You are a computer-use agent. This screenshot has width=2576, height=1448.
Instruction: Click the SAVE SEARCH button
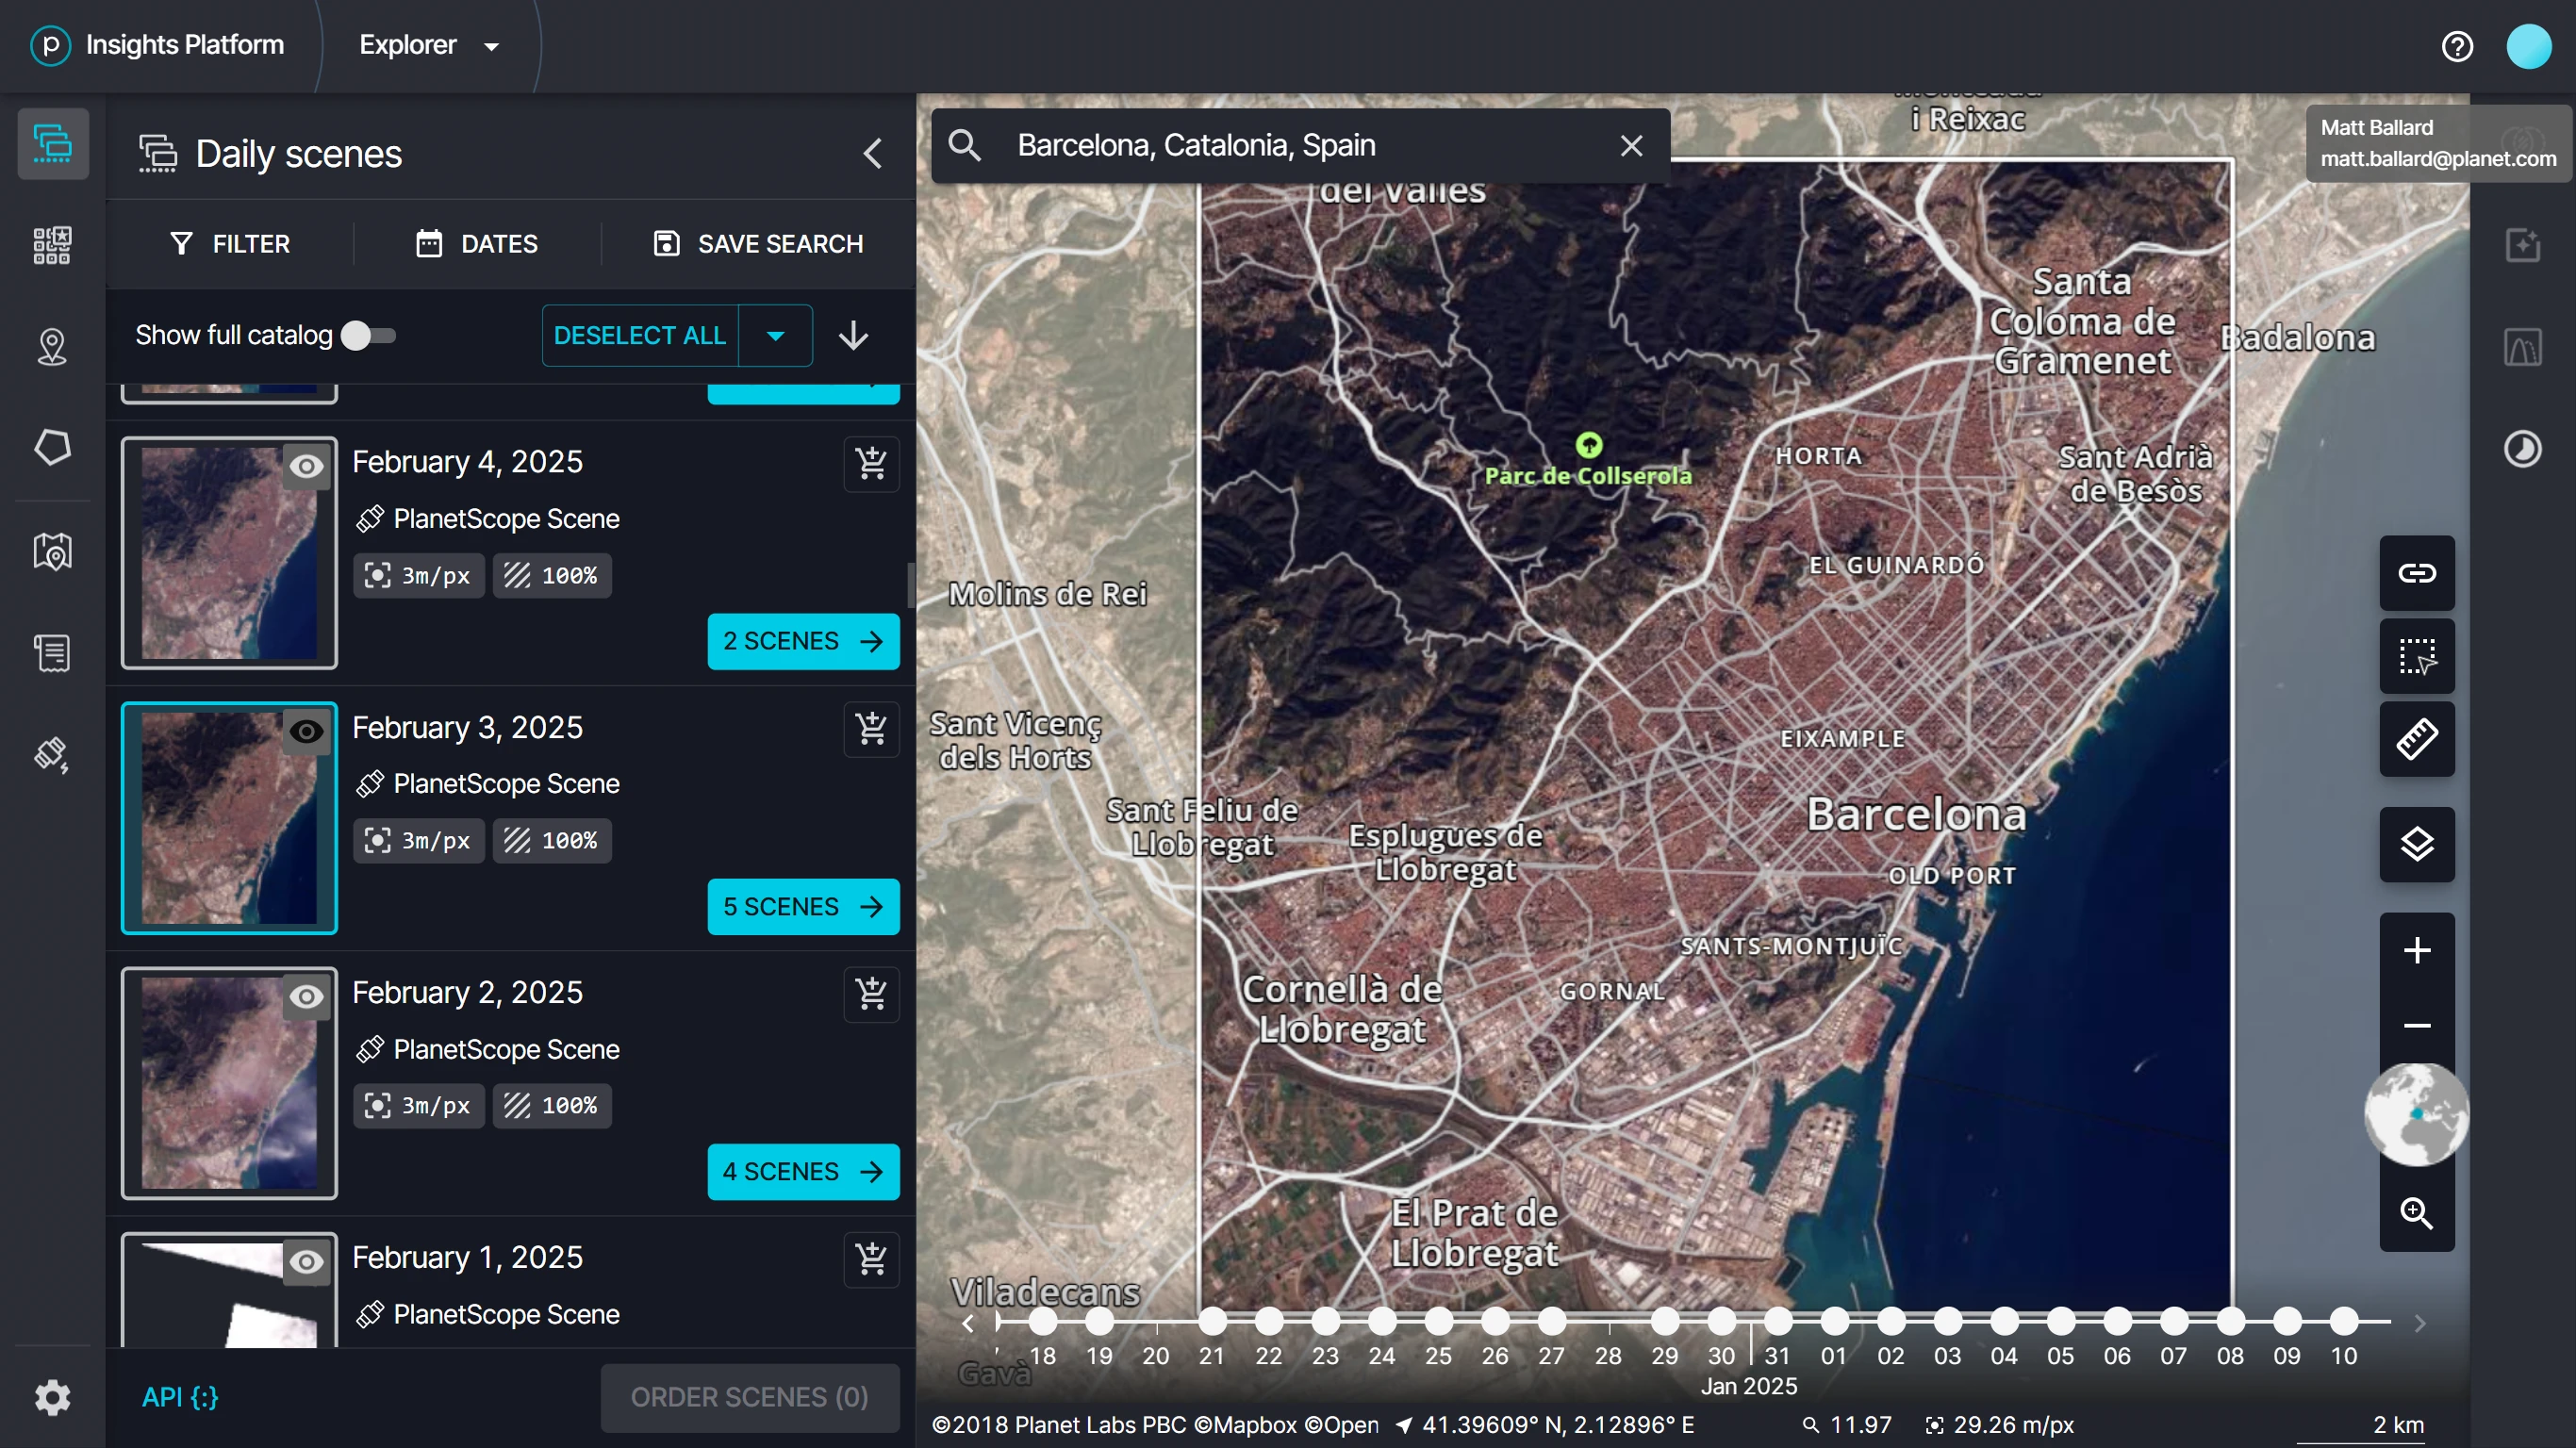[x=757, y=244]
